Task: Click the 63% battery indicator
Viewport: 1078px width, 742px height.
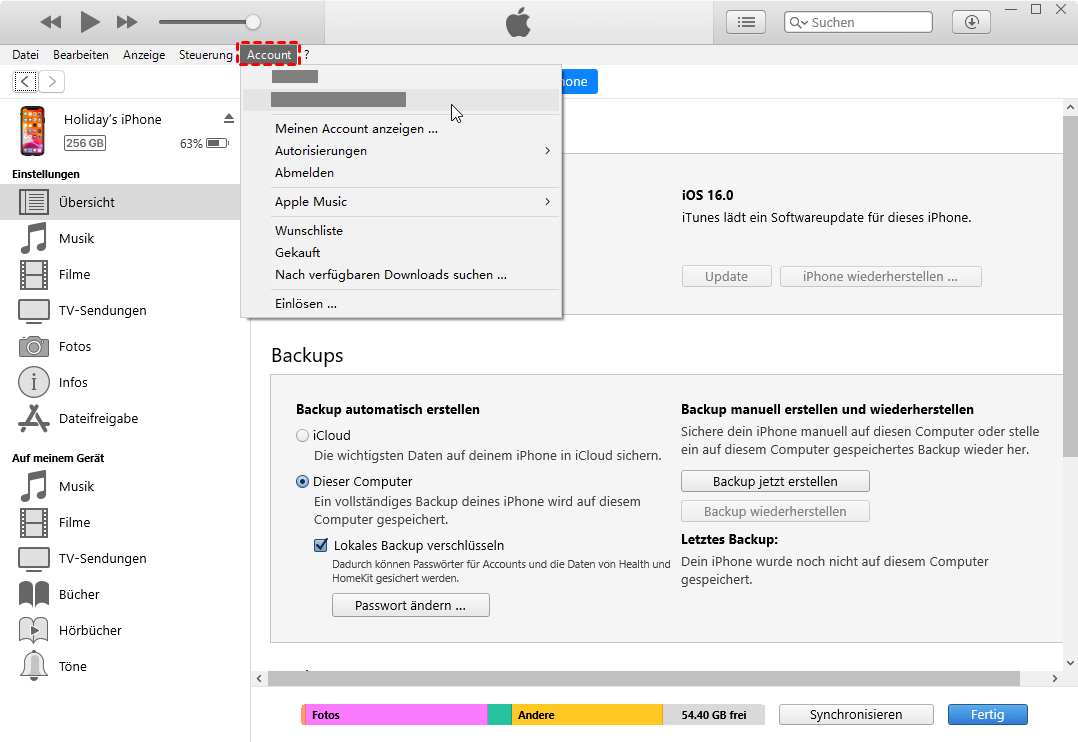Action: click(204, 144)
